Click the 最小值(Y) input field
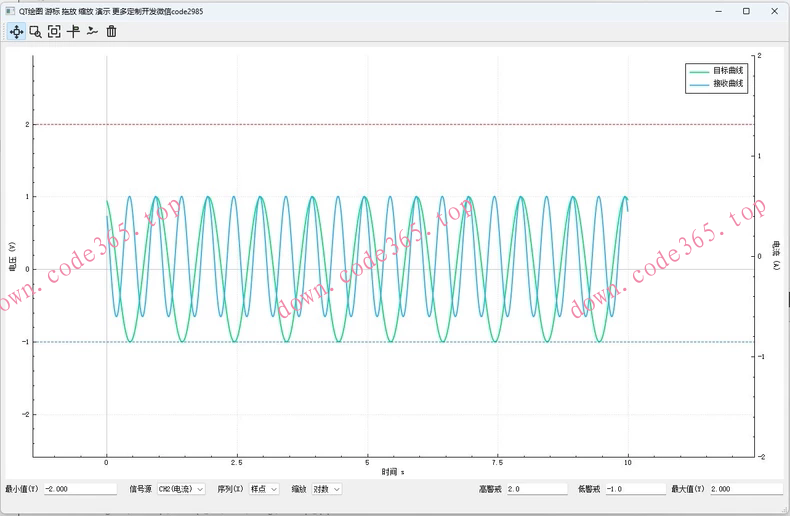The image size is (790, 516). tap(80, 489)
